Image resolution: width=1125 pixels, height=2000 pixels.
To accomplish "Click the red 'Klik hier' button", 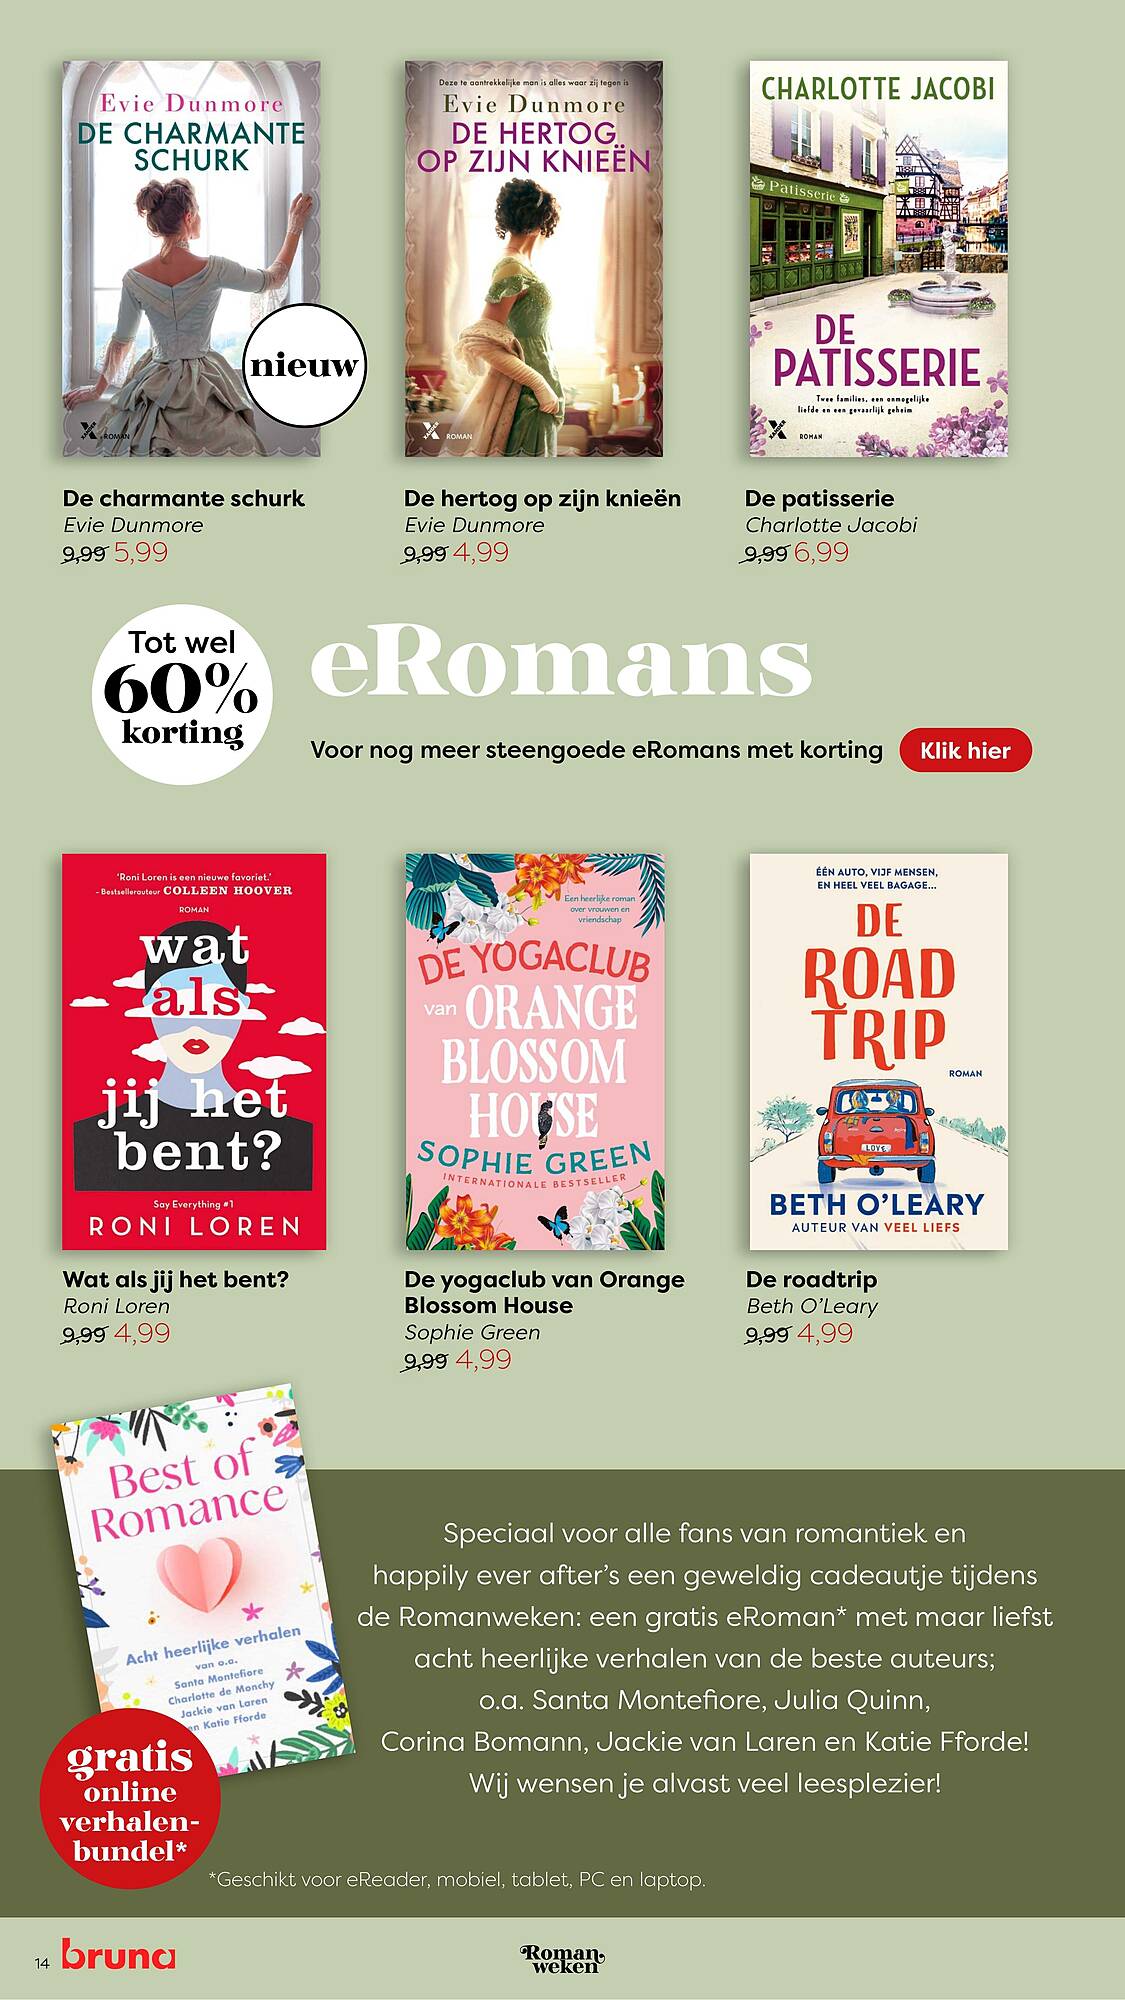I will 965,750.
